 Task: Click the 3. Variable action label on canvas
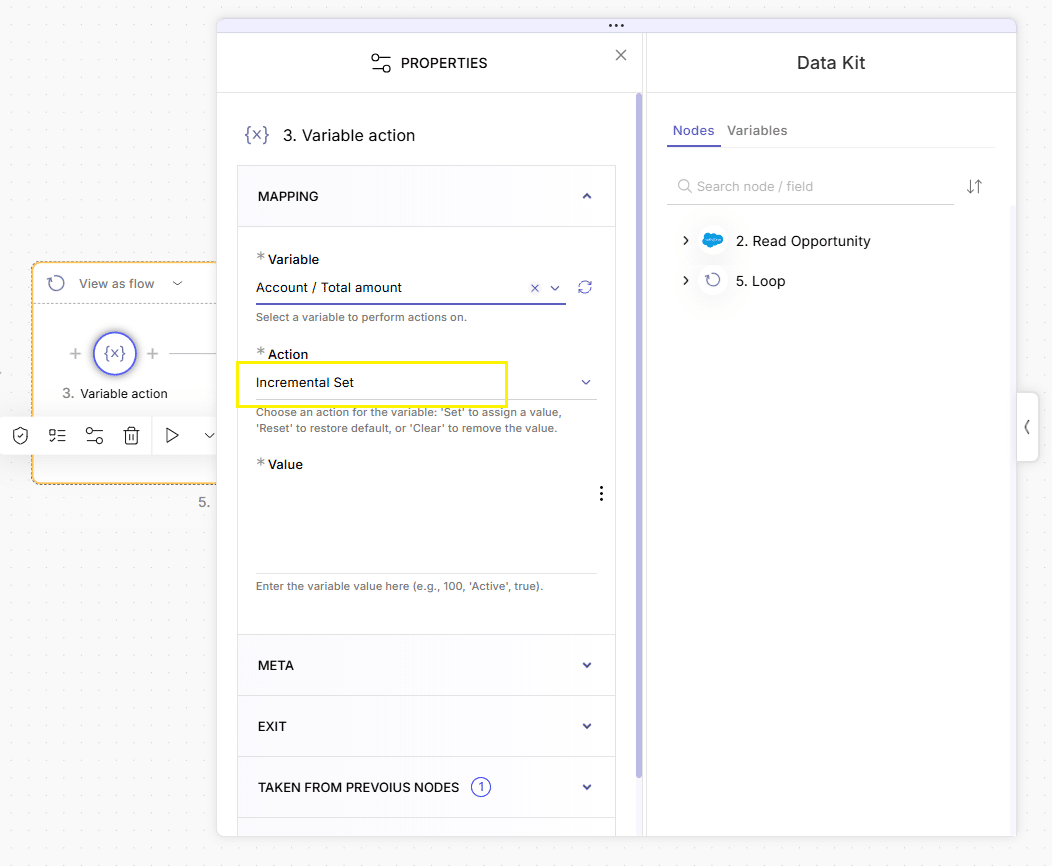click(115, 394)
